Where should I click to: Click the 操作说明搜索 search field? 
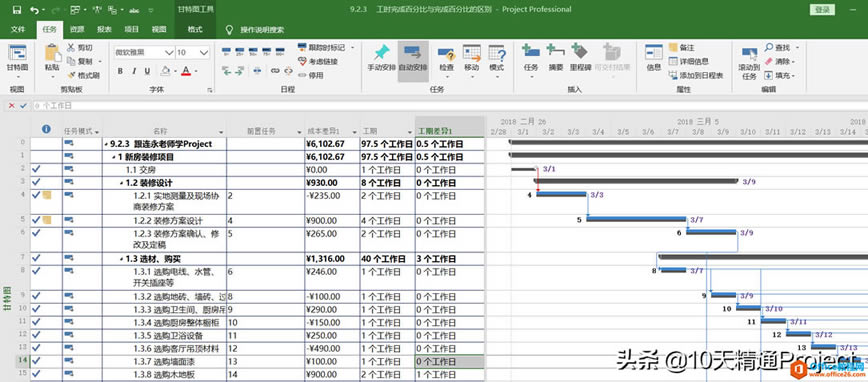(262, 30)
